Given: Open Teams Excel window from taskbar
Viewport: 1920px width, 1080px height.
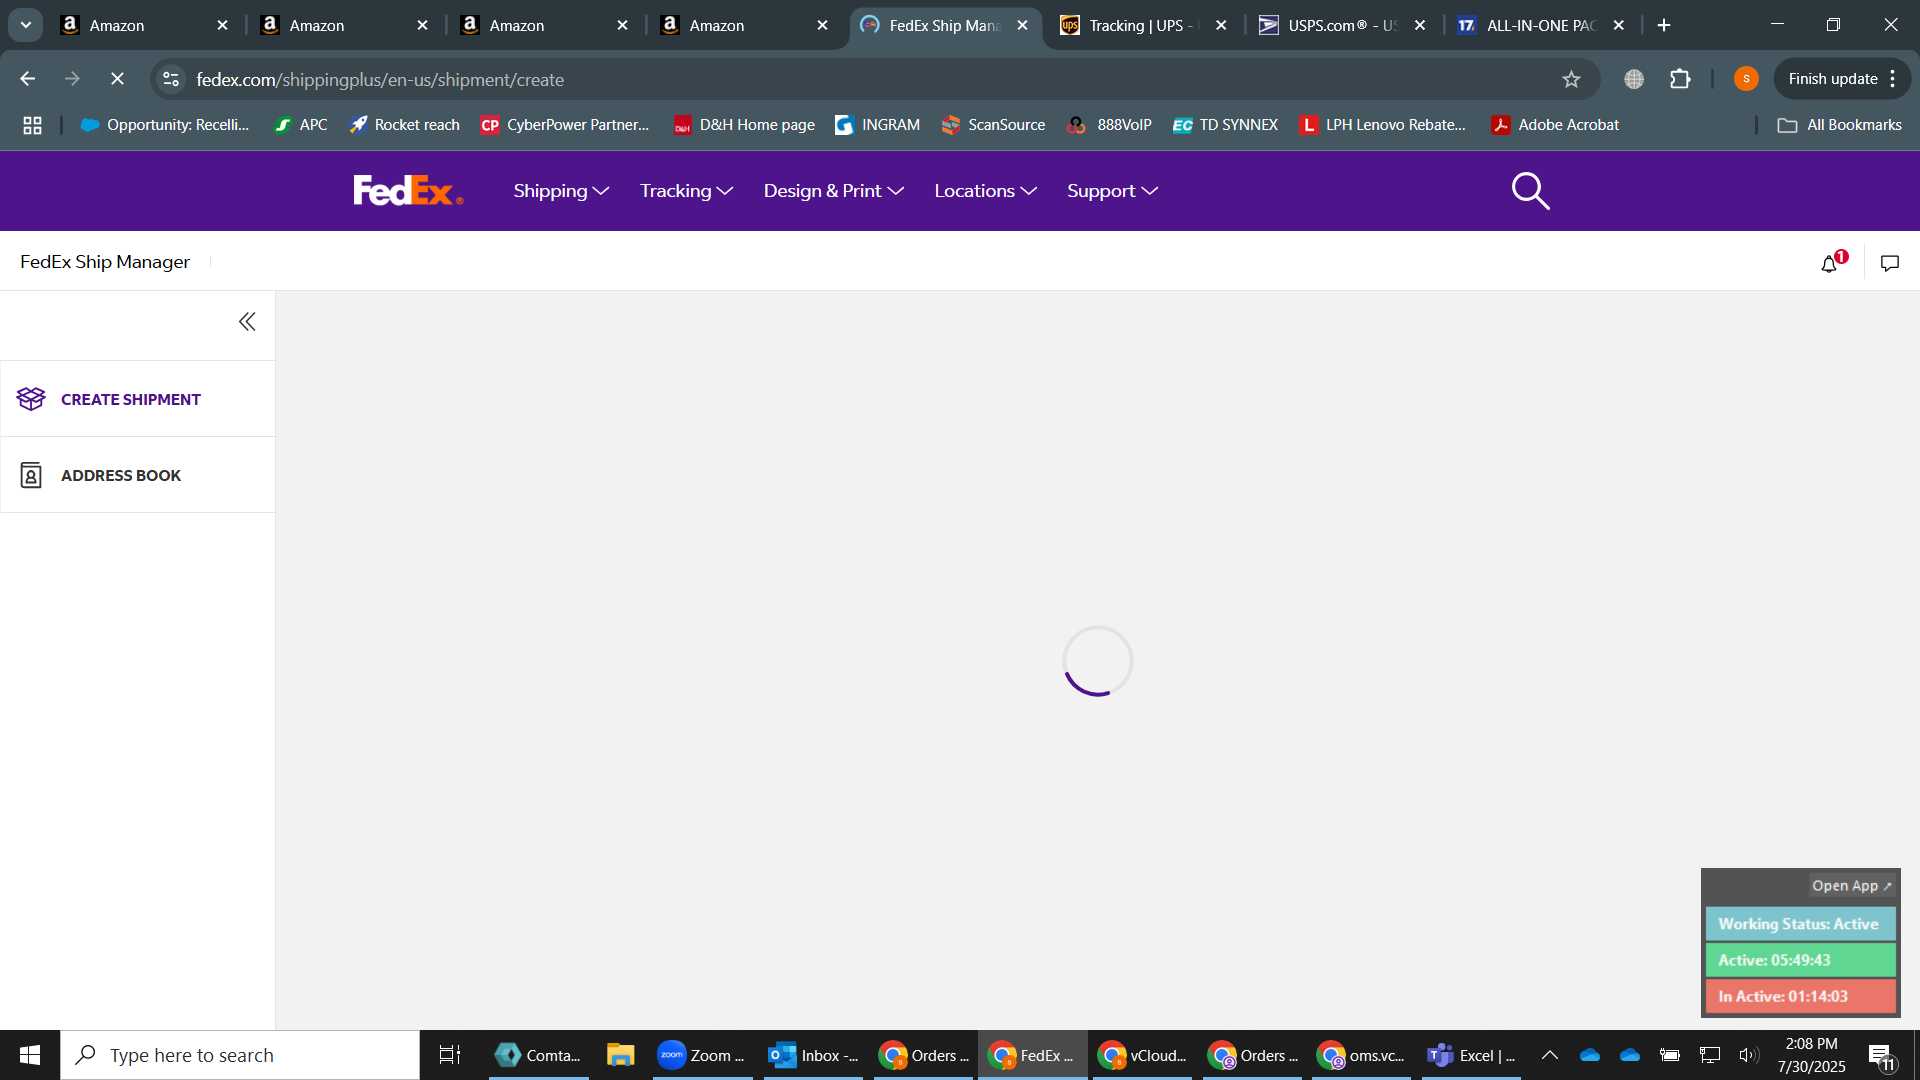Looking at the screenshot, I should [x=1471, y=1055].
